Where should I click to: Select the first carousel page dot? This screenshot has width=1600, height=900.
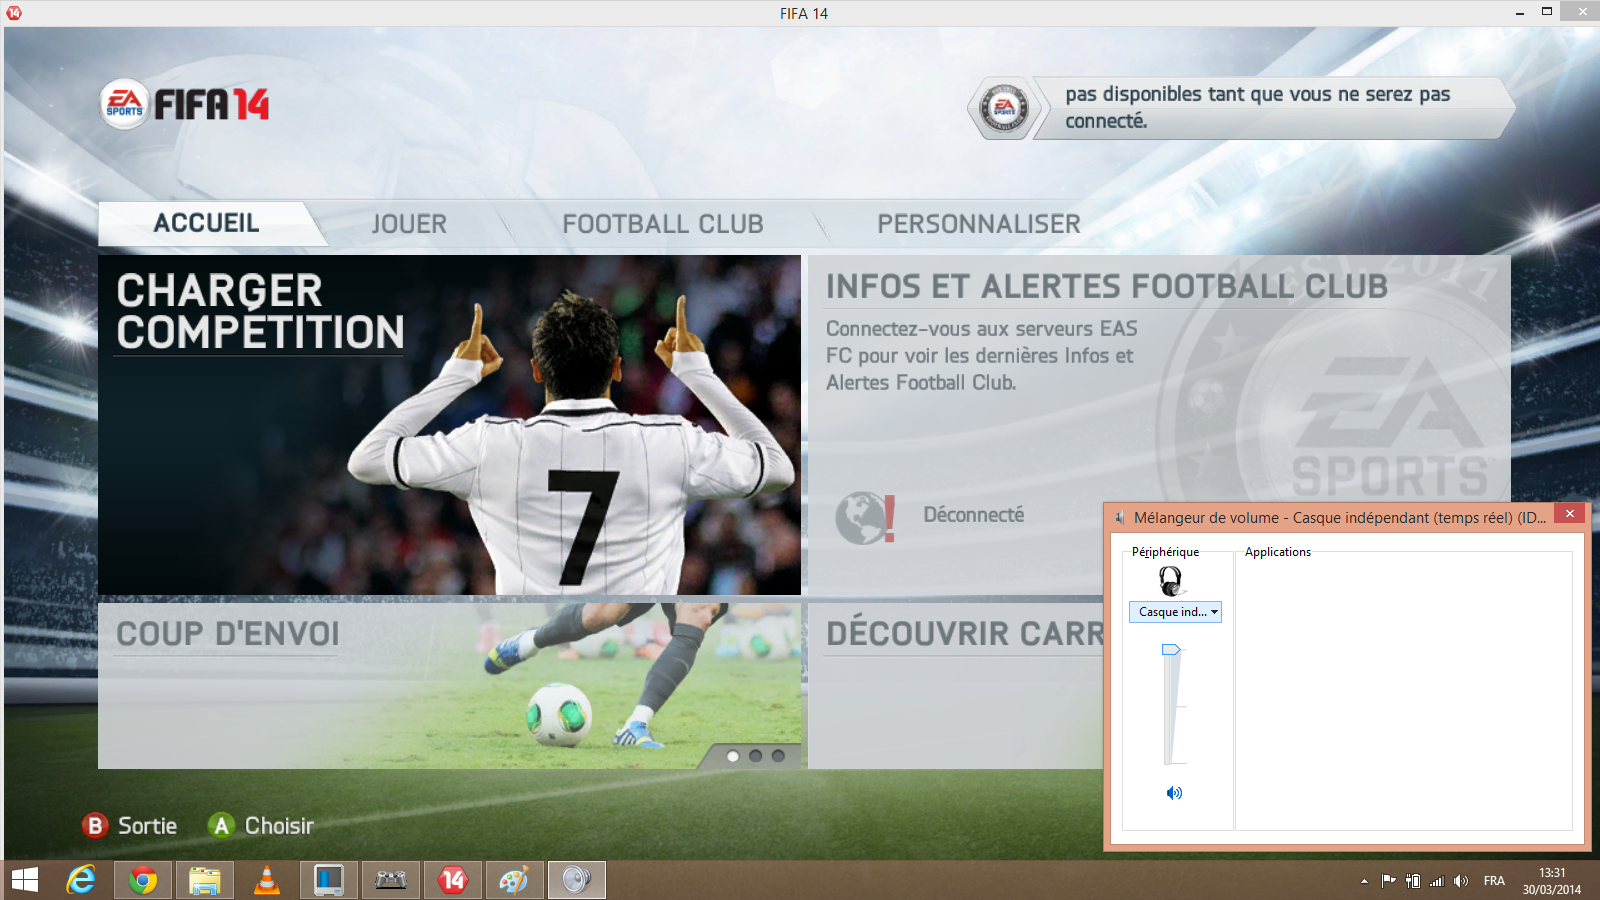pos(733,756)
